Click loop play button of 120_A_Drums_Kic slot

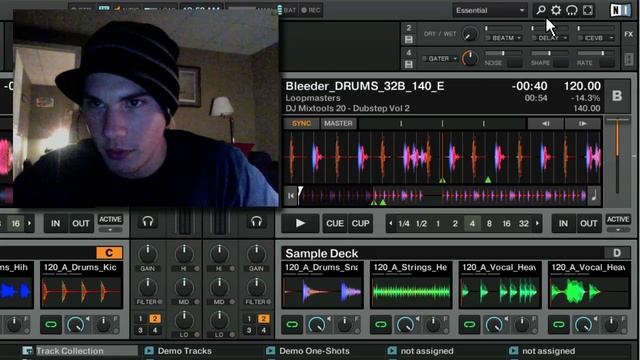click(51, 324)
